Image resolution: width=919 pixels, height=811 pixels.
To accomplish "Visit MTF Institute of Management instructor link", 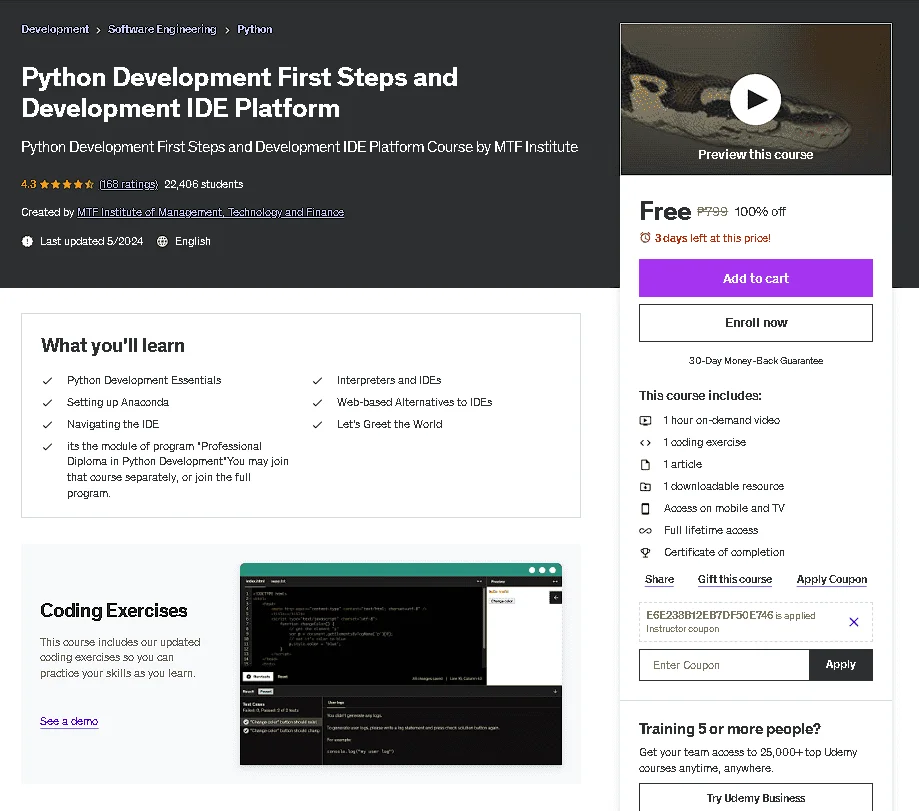I will (210, 212).
